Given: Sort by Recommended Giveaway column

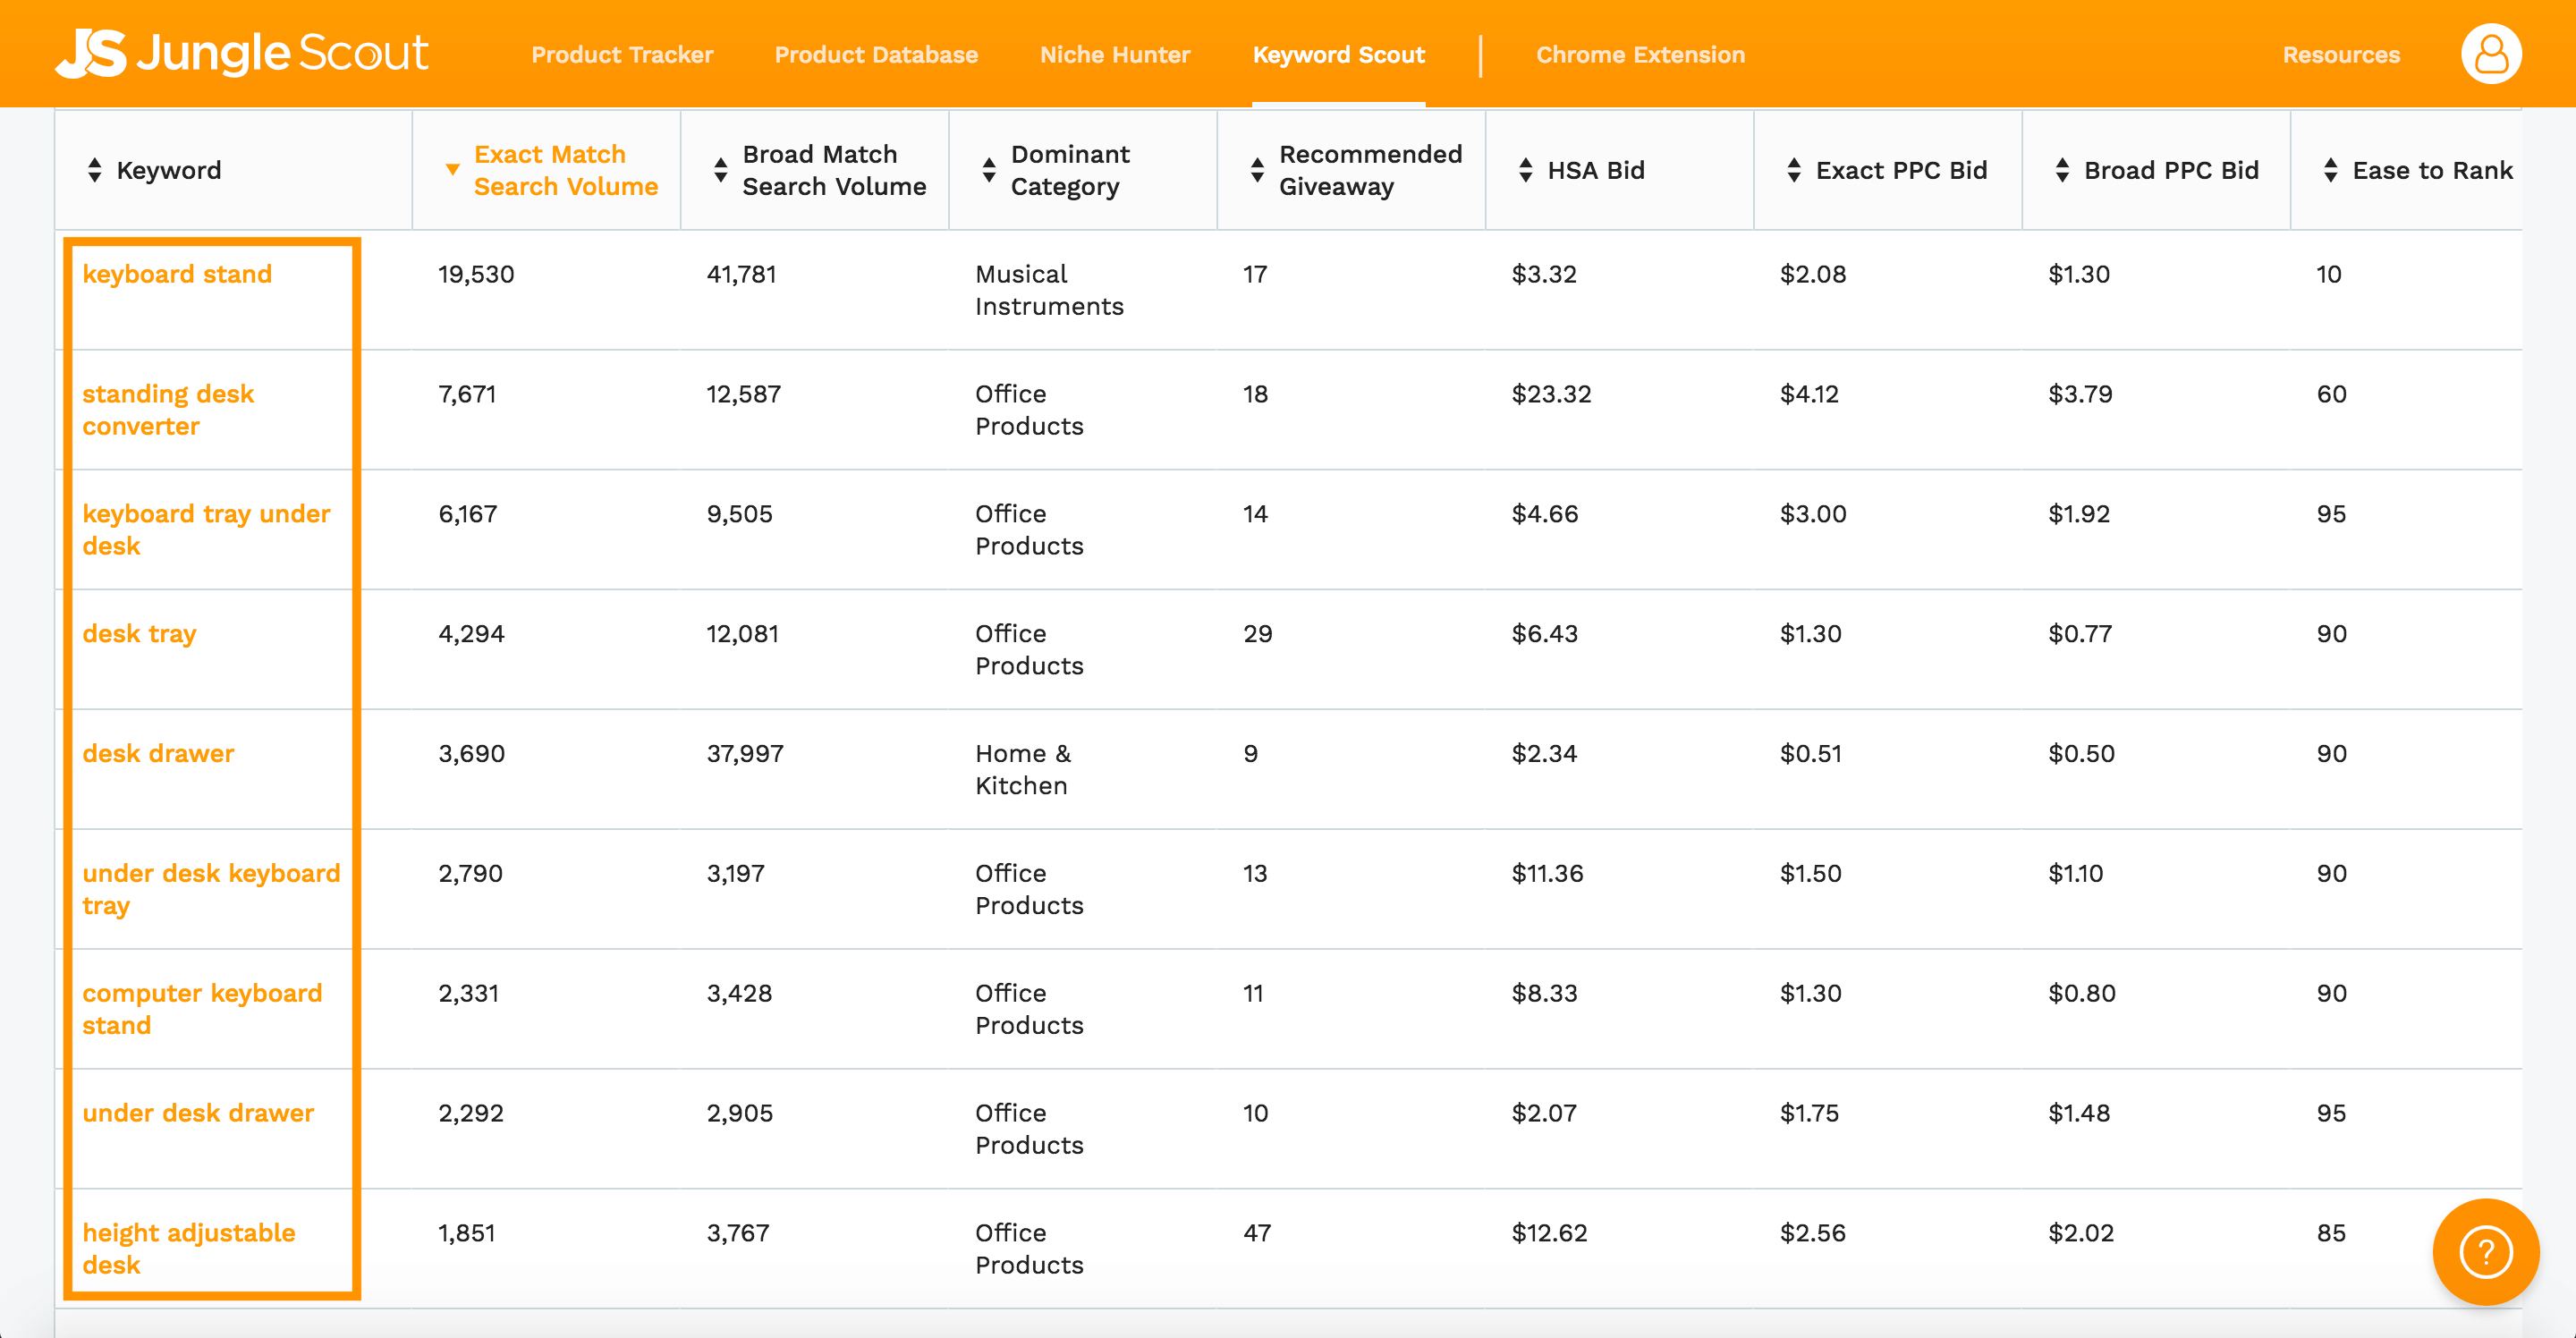Looking at the screenshot, I should pos(1257,170).
